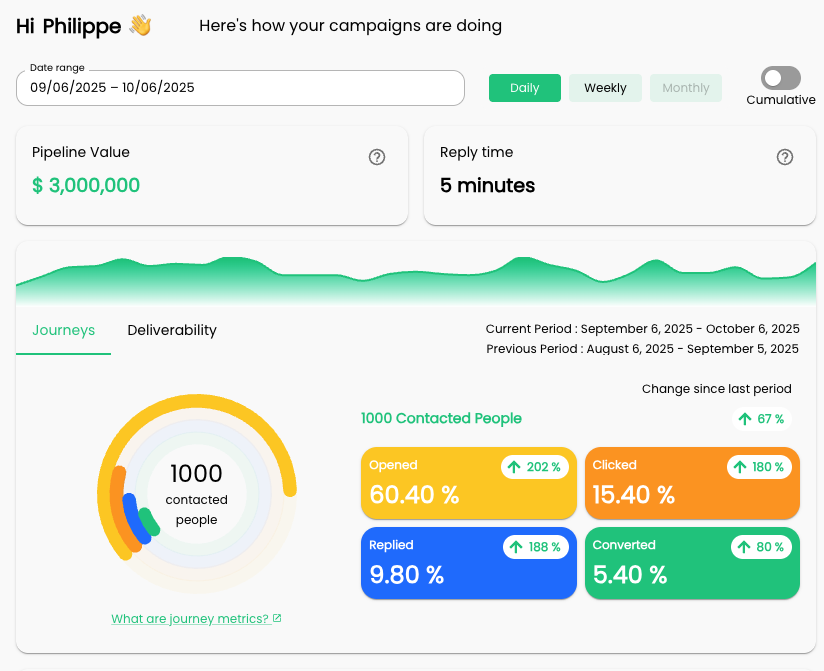This screenshot has width=824, height=671.
Task: Click the 'Pipeline Value' card title
Action: [x=80, y=152]
